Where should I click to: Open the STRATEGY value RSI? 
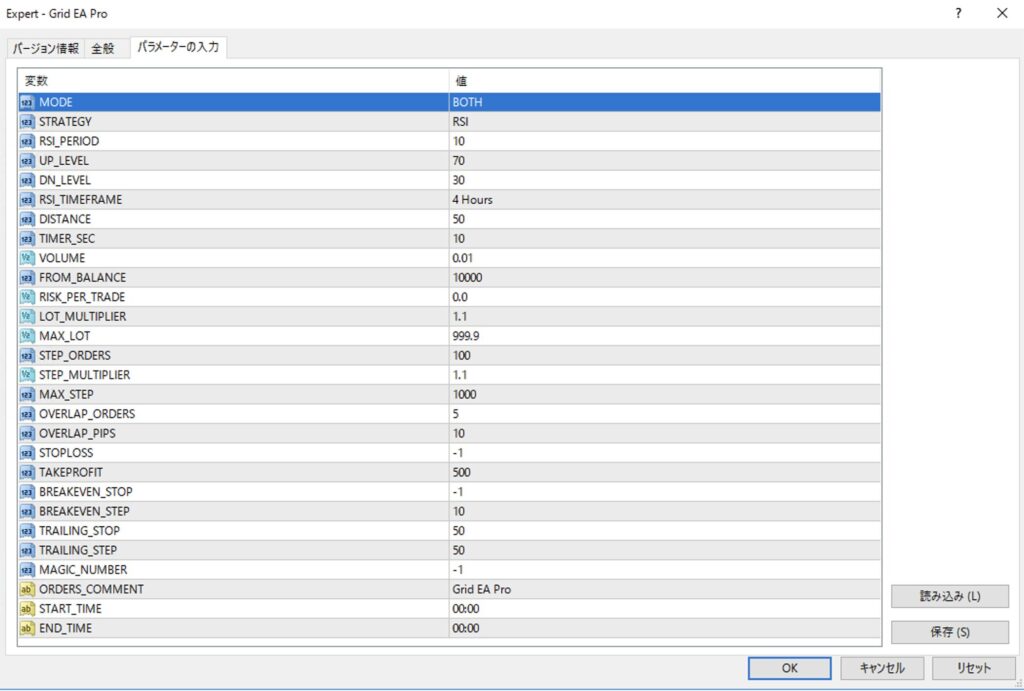665,122
